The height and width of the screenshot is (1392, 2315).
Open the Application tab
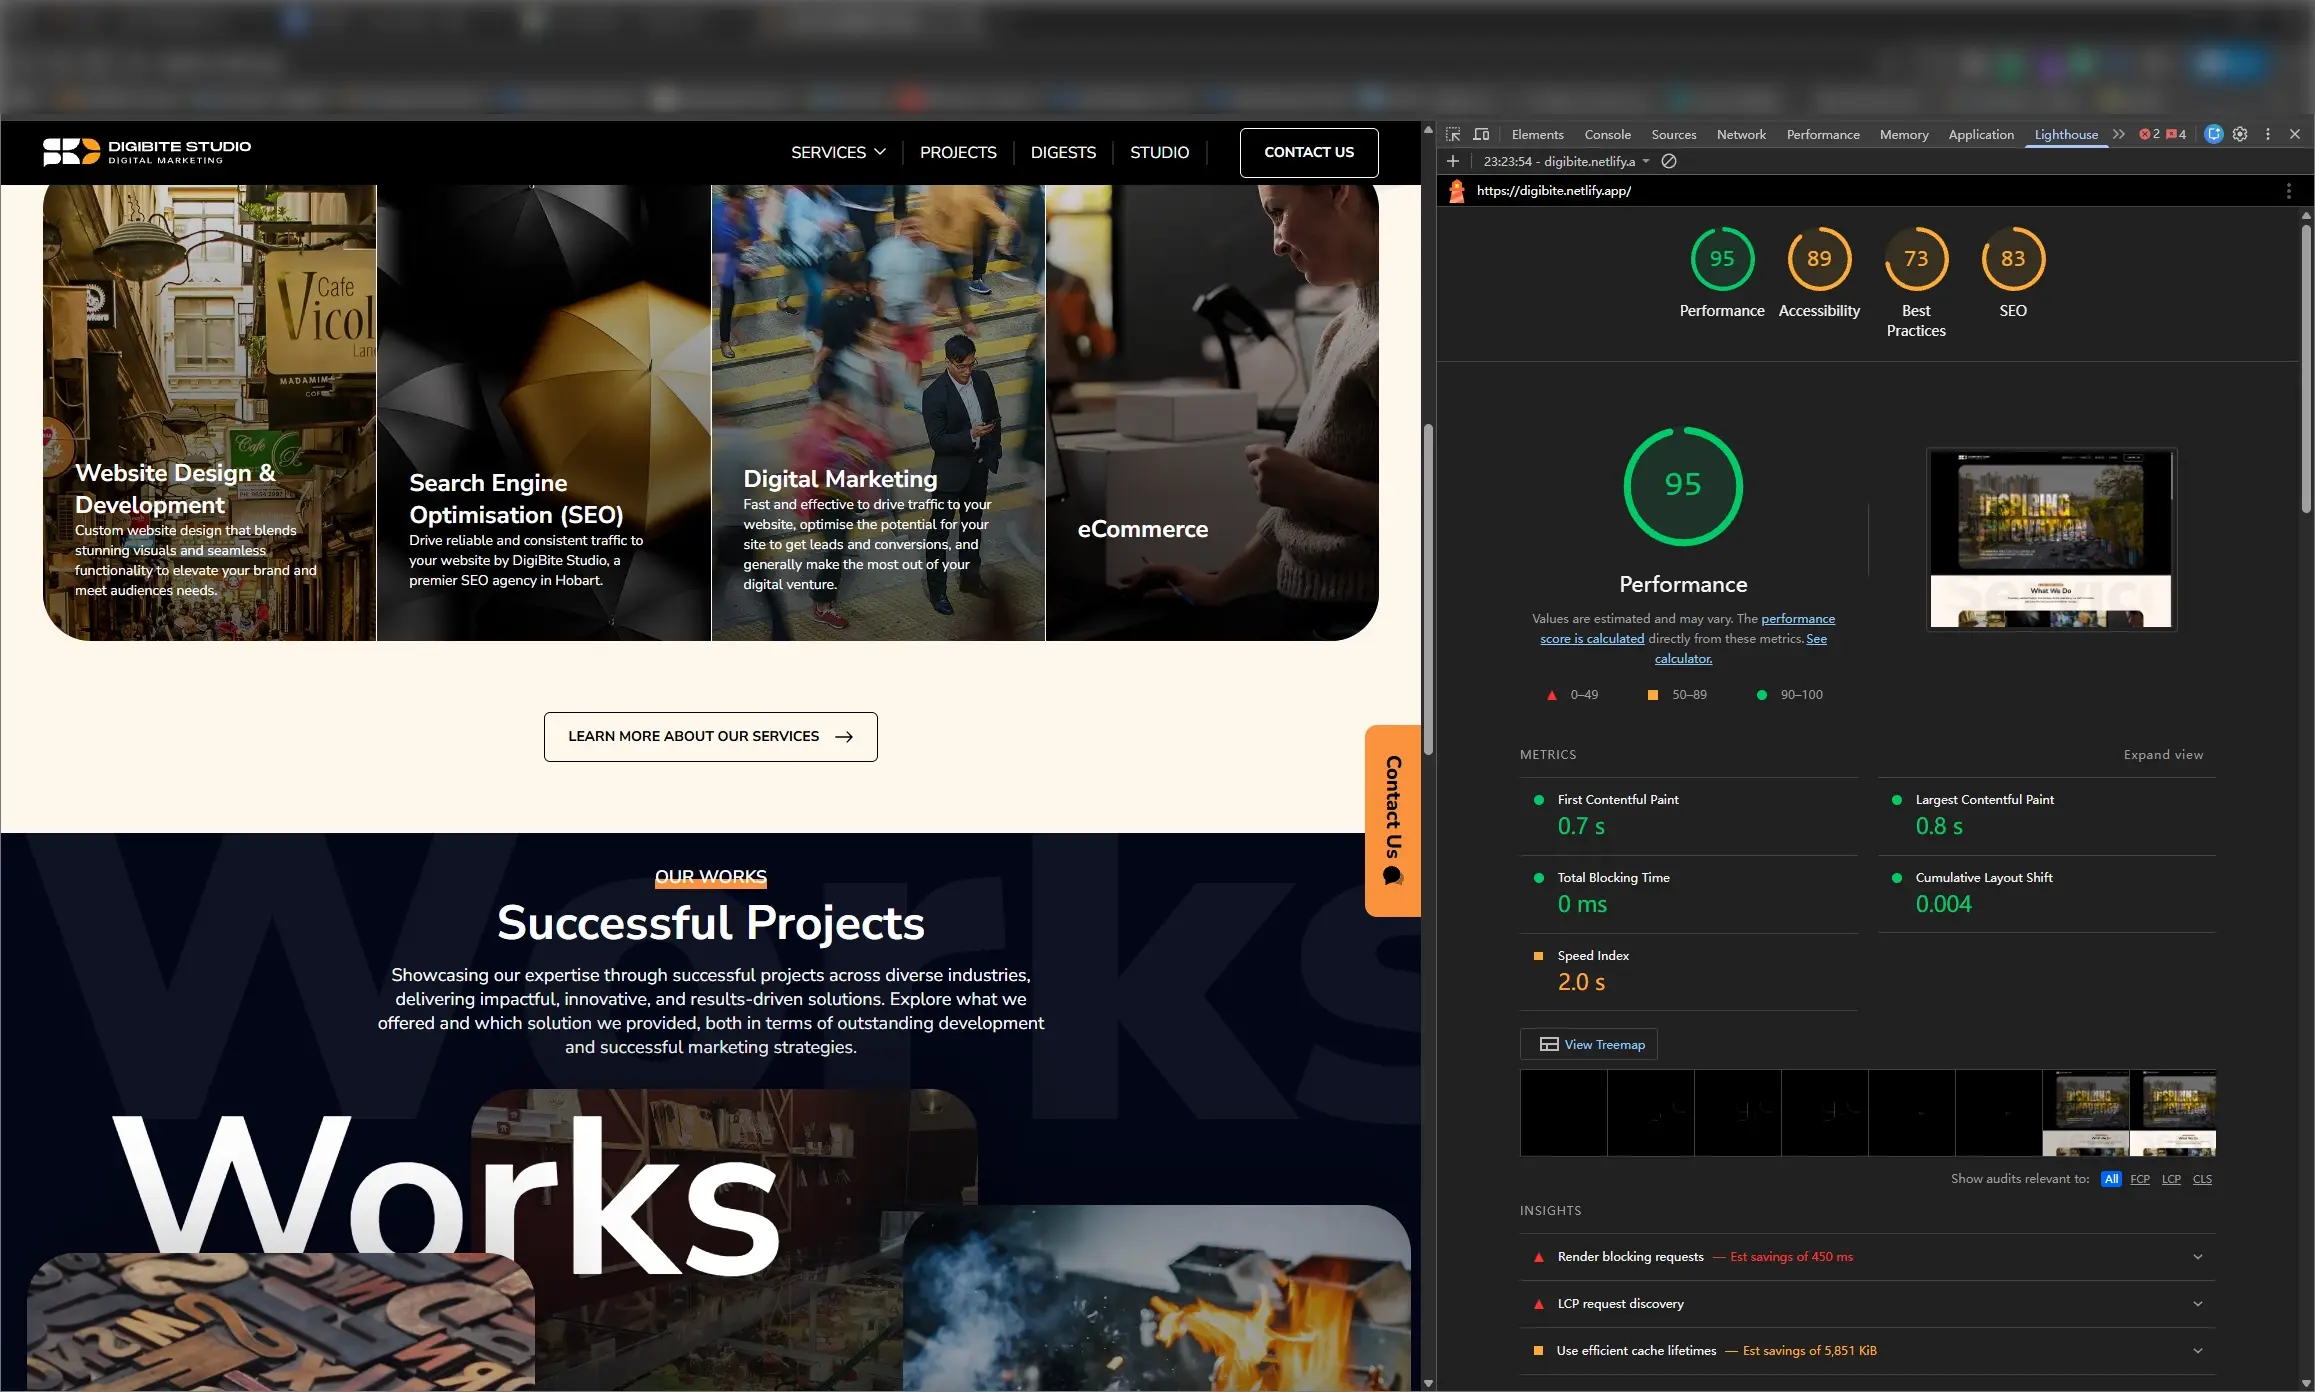1981,134
